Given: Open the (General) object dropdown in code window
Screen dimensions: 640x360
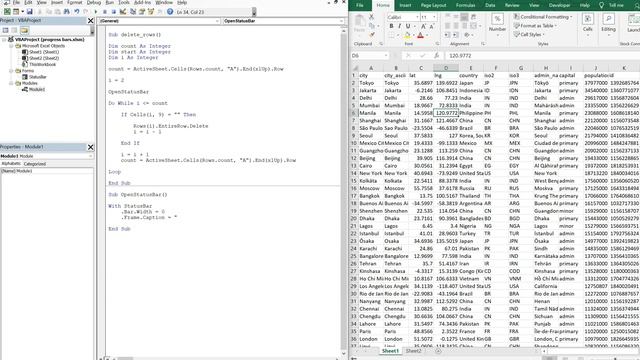Looking at the screenshot, I should tap(217, 21).
